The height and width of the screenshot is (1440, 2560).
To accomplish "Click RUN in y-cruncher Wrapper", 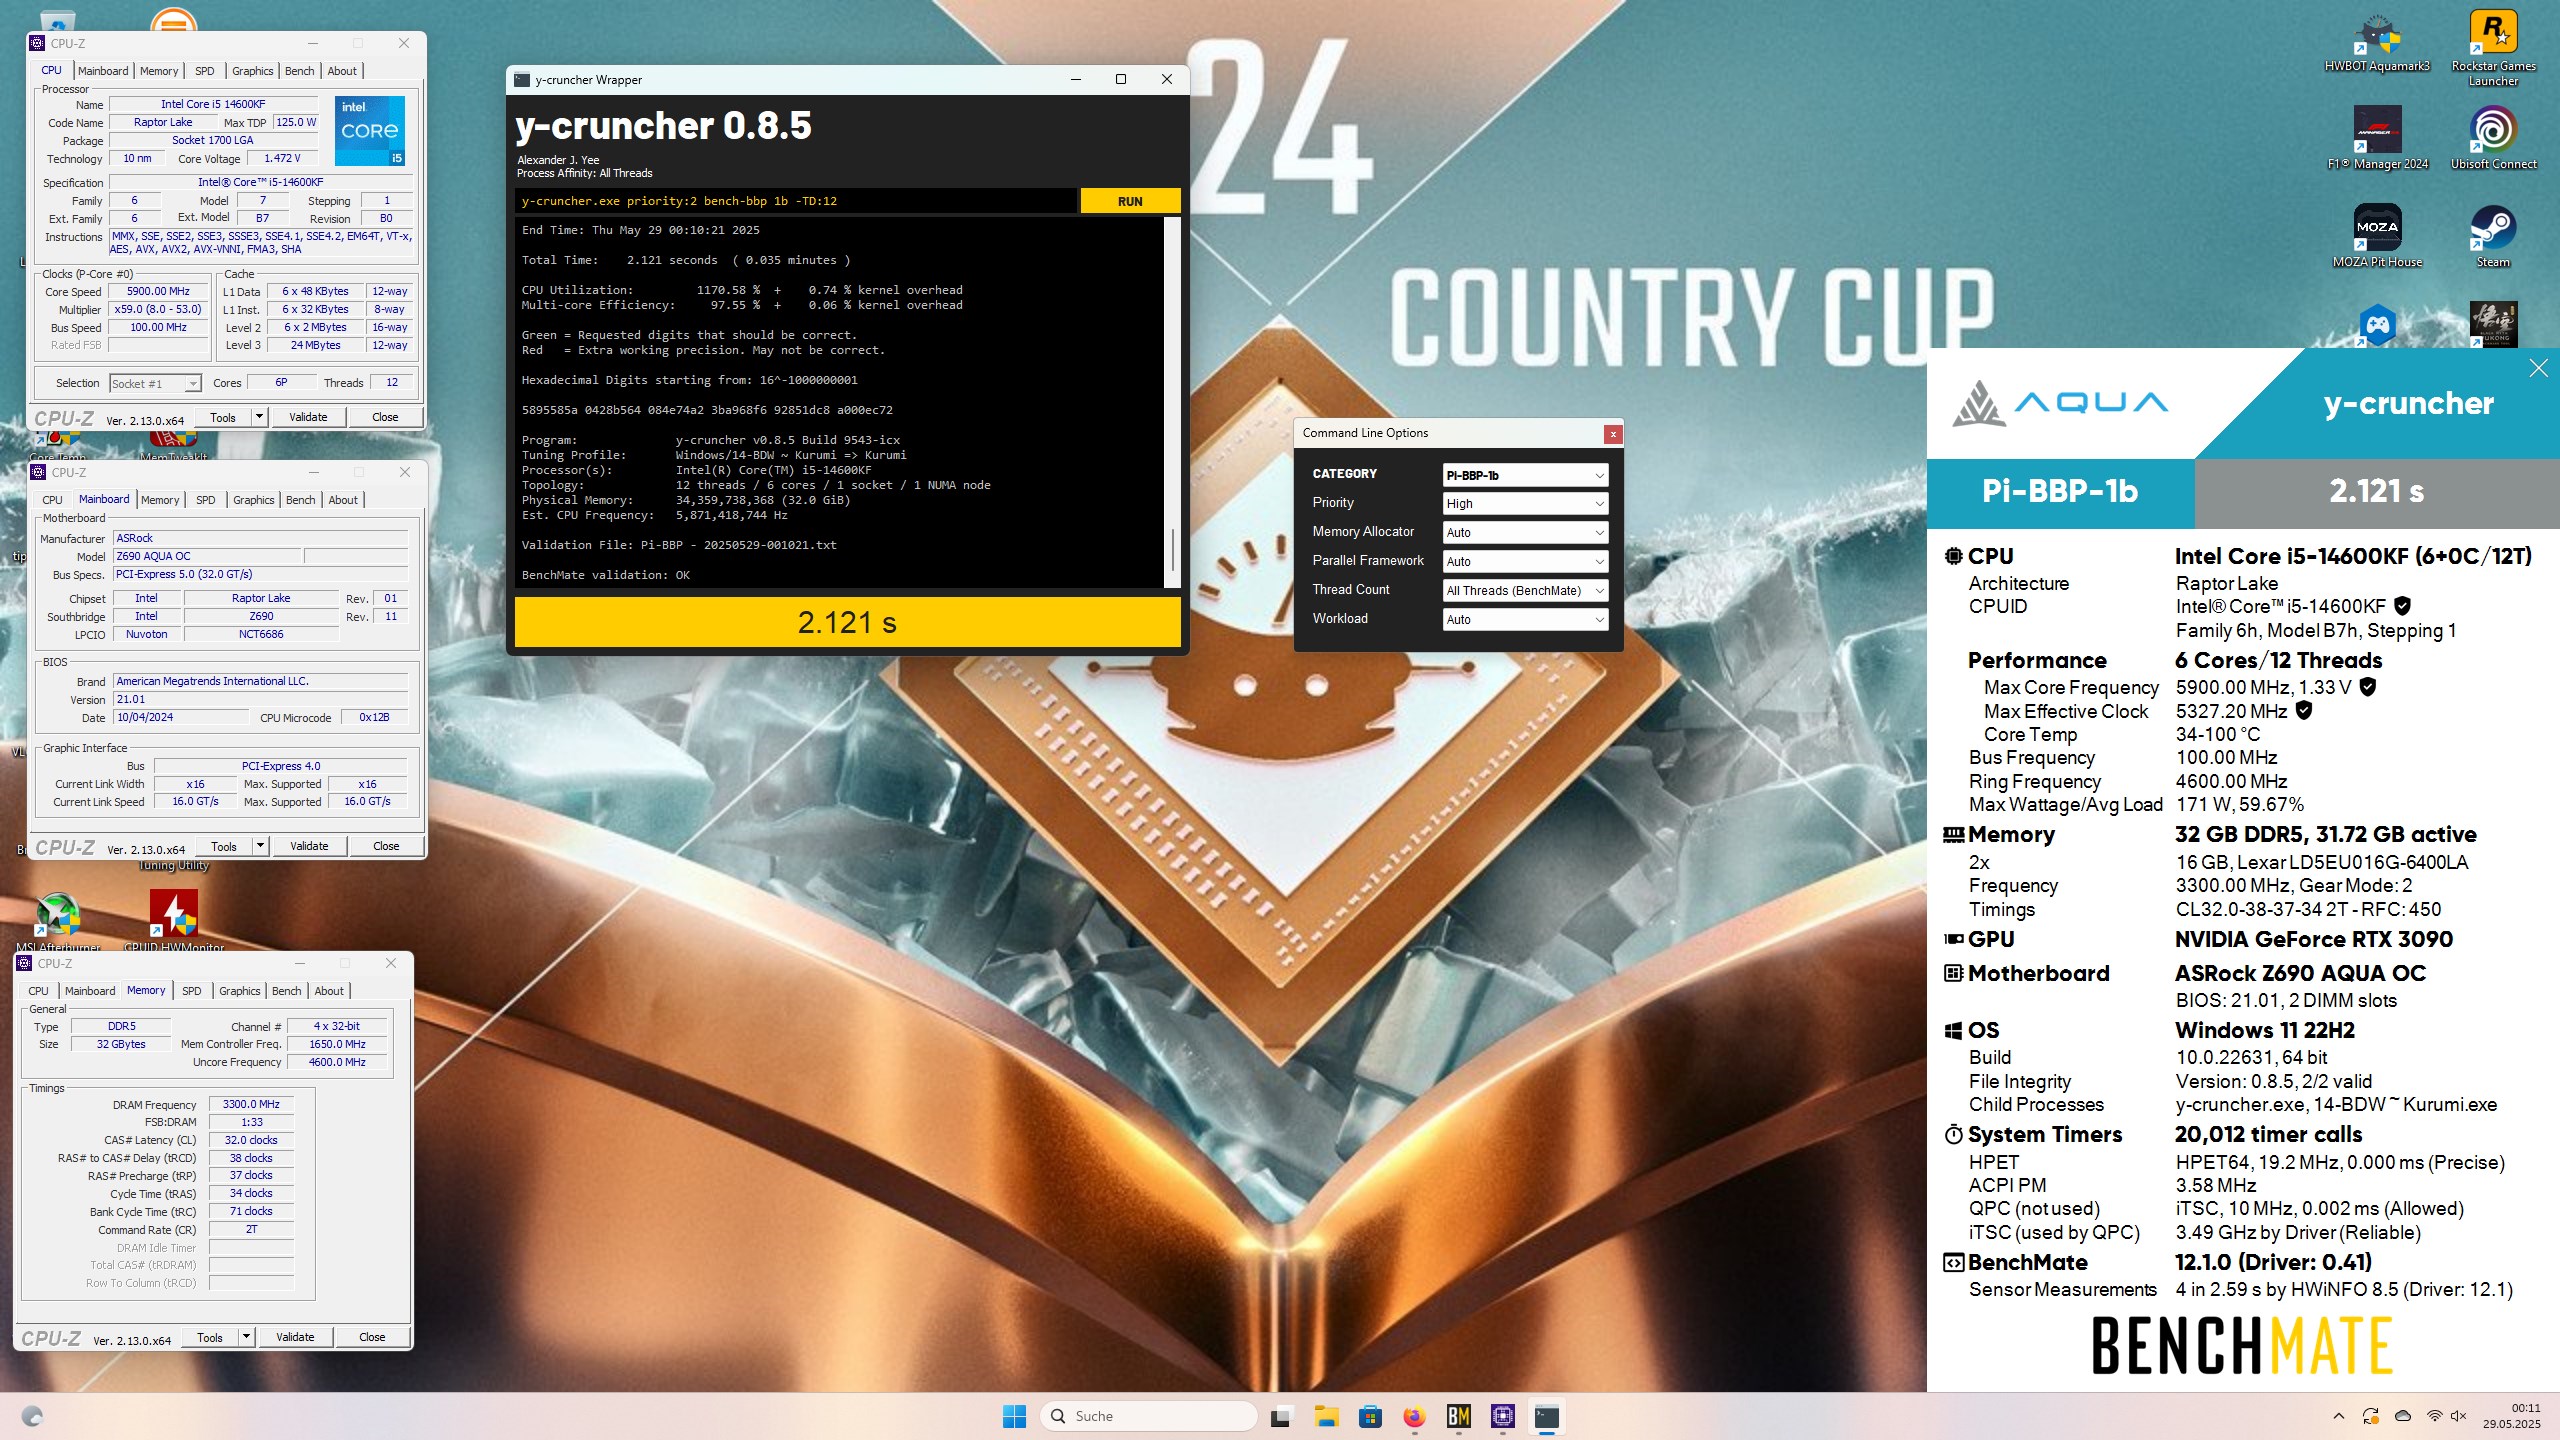I will pos(1130,201).
